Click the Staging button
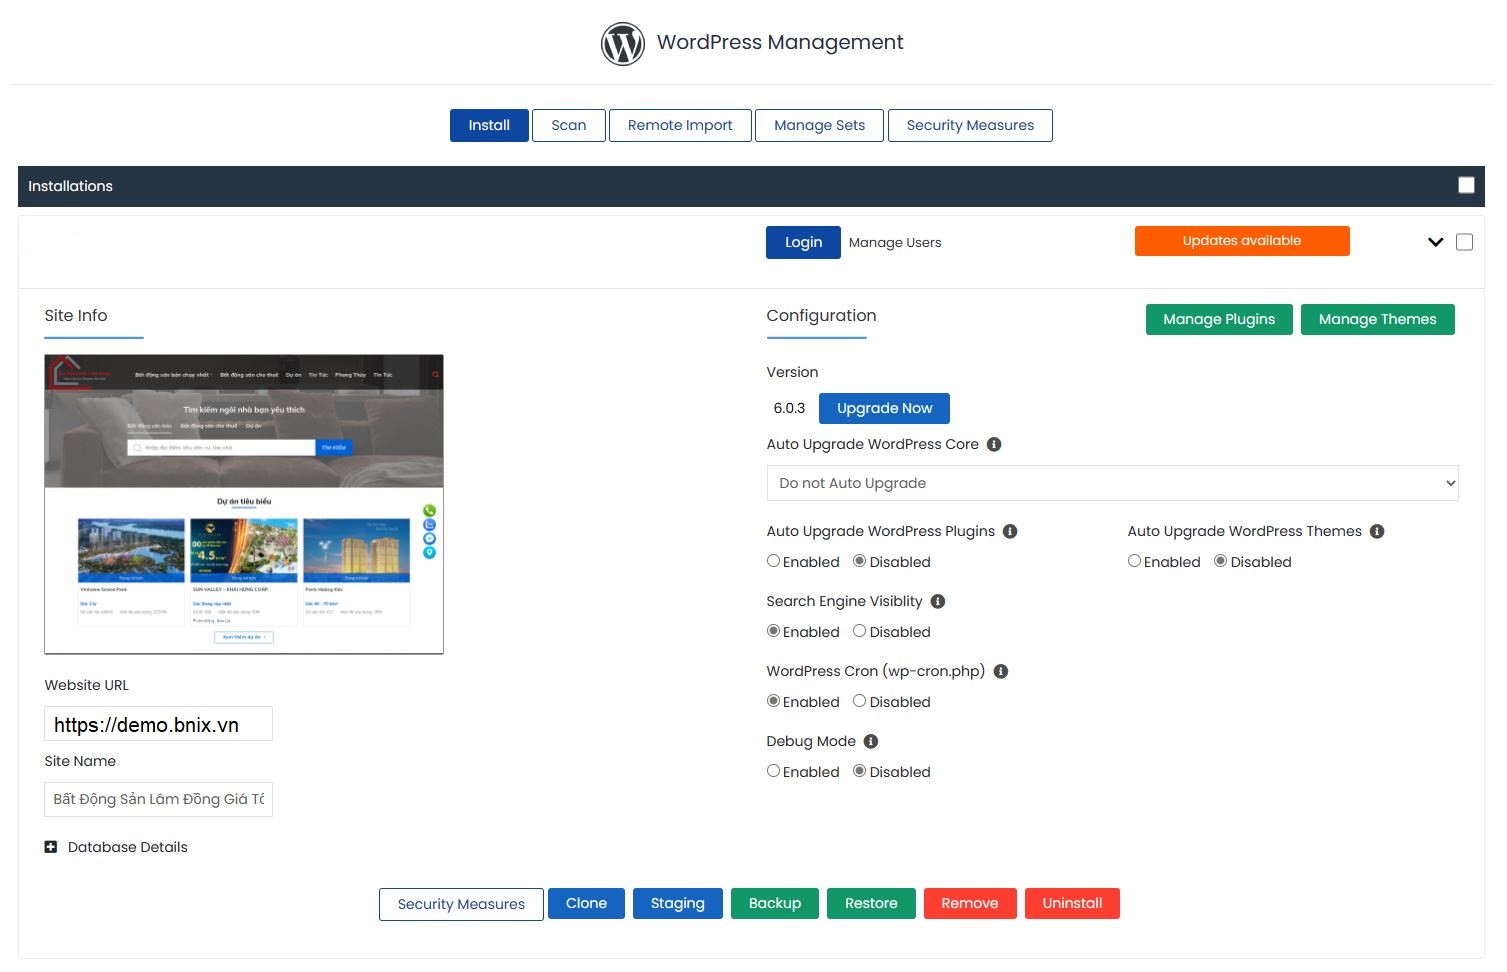Screen dimensions: 1507x972 tap(677, 903)
